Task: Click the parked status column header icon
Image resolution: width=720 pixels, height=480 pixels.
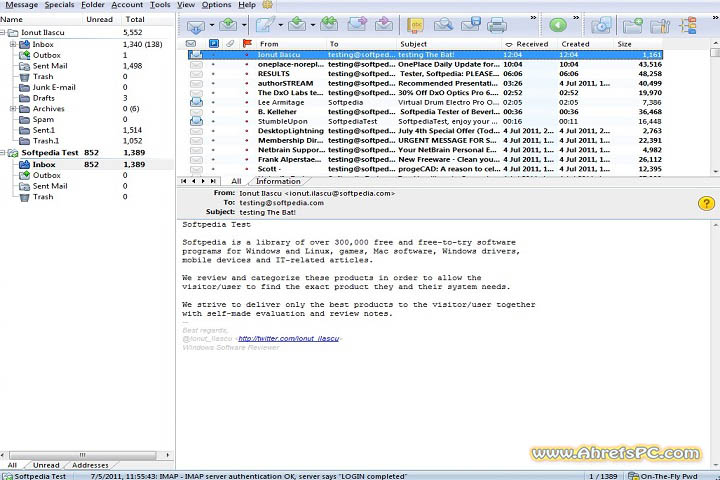Action: 214,44
